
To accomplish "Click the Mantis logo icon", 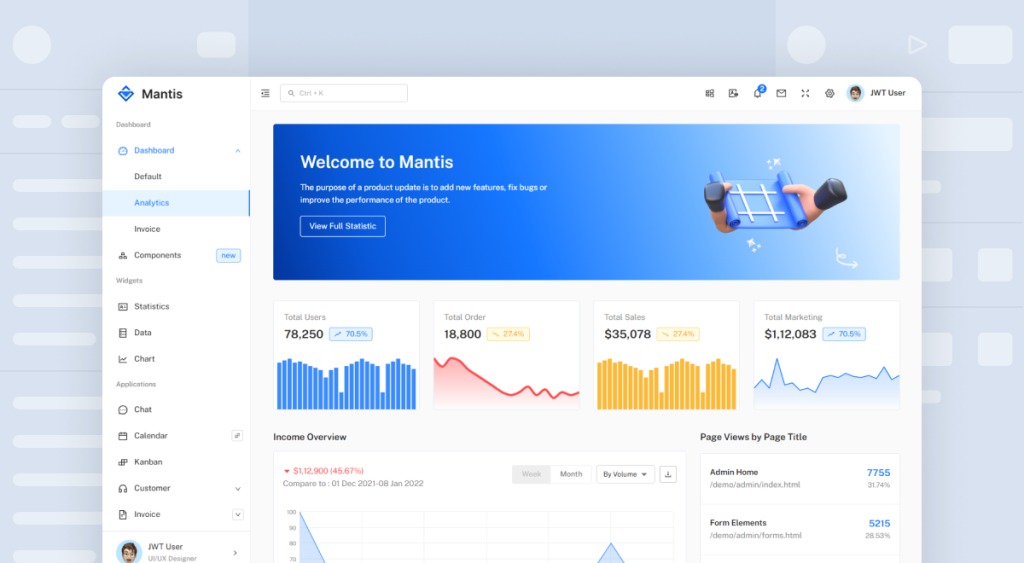I will pos(125,93).
